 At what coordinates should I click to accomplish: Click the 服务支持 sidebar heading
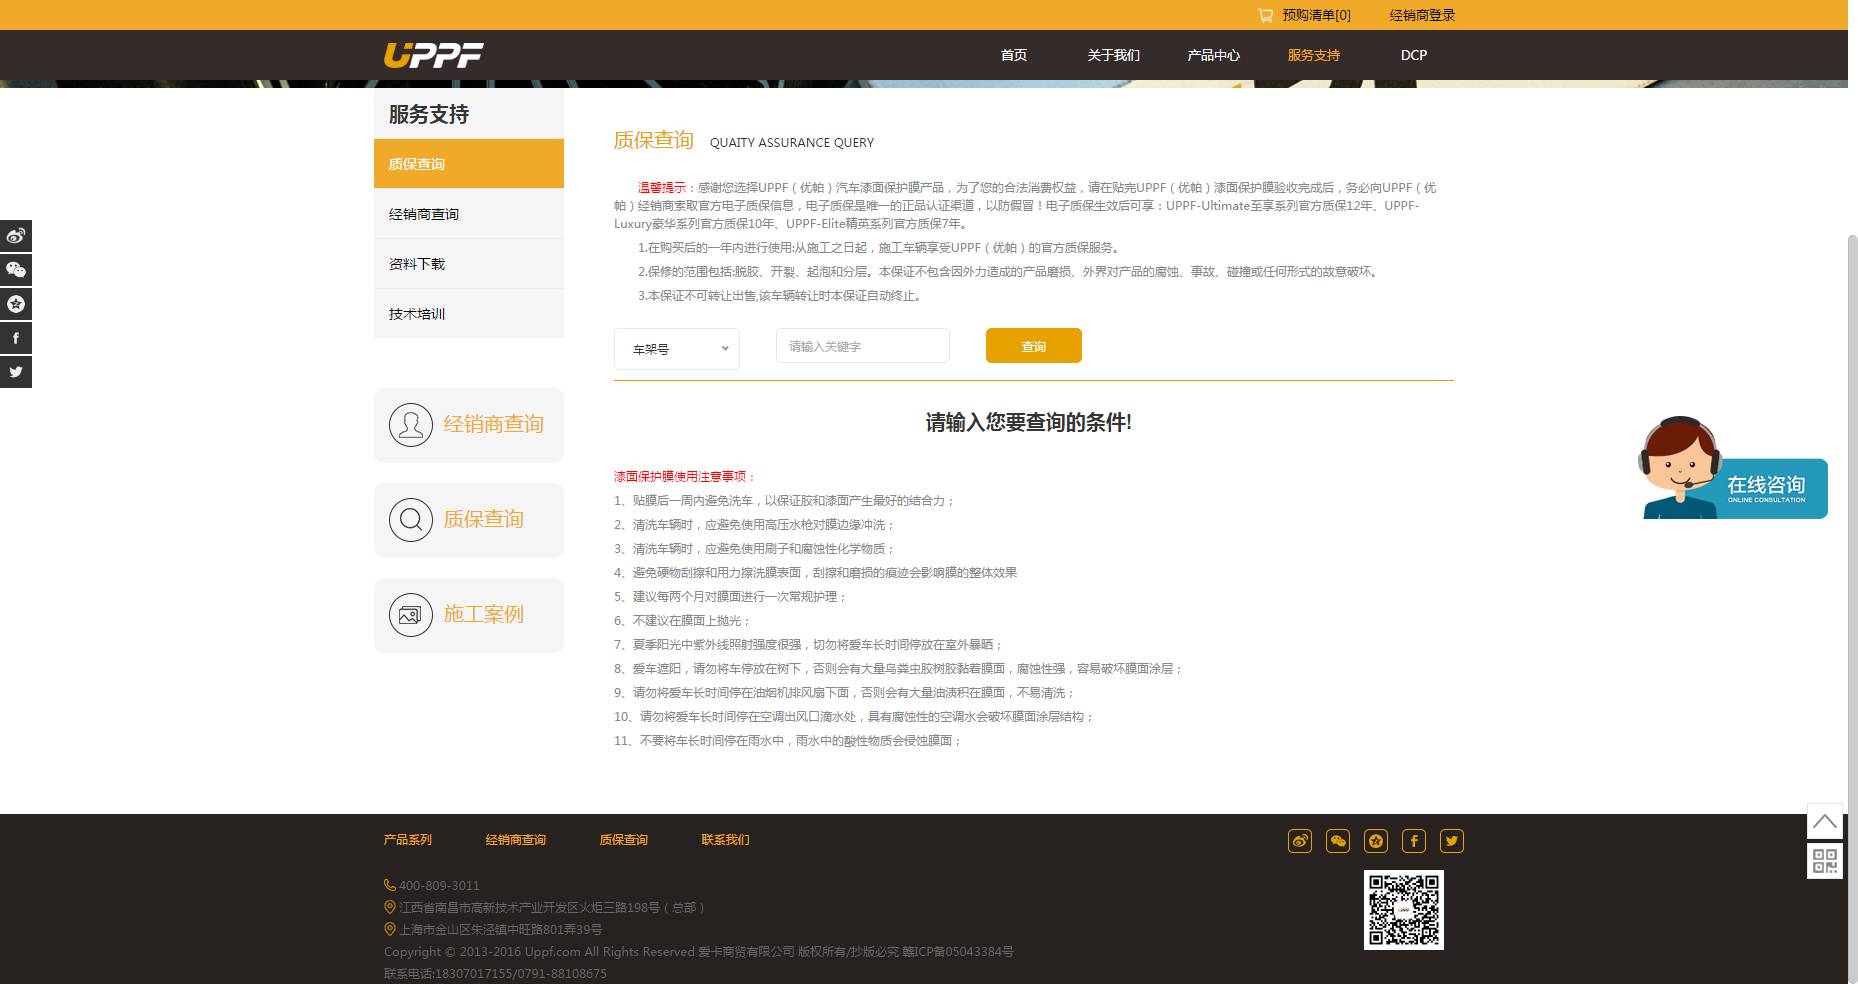(x=429, y=114)
